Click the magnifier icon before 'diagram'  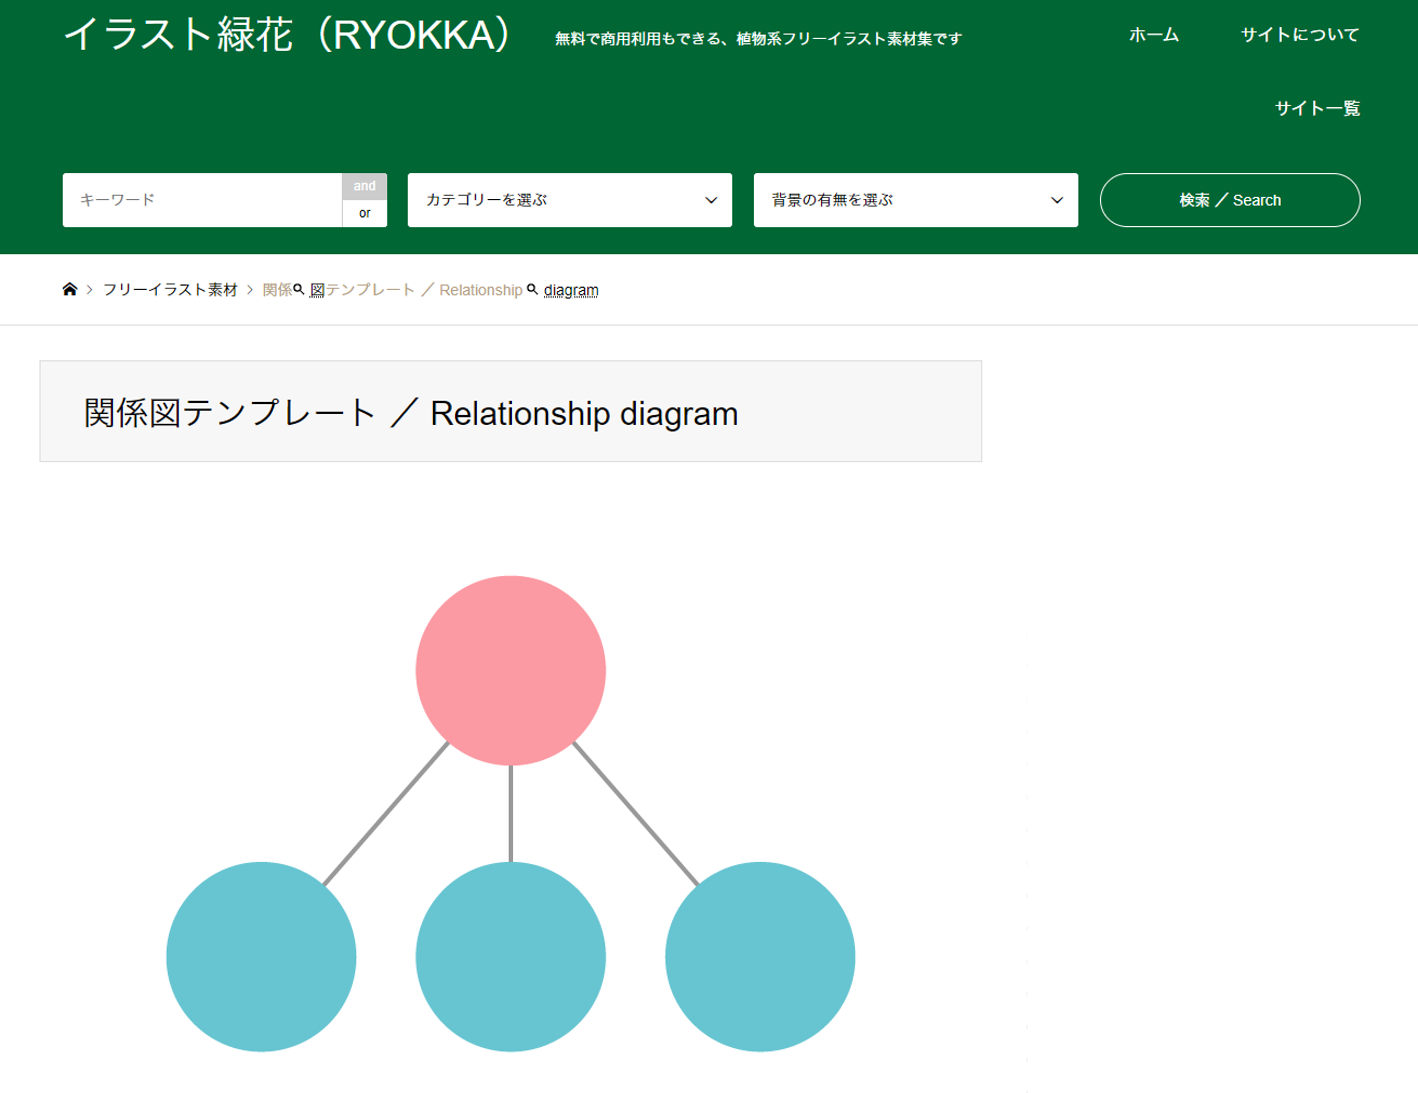click(x=533, y=289)
